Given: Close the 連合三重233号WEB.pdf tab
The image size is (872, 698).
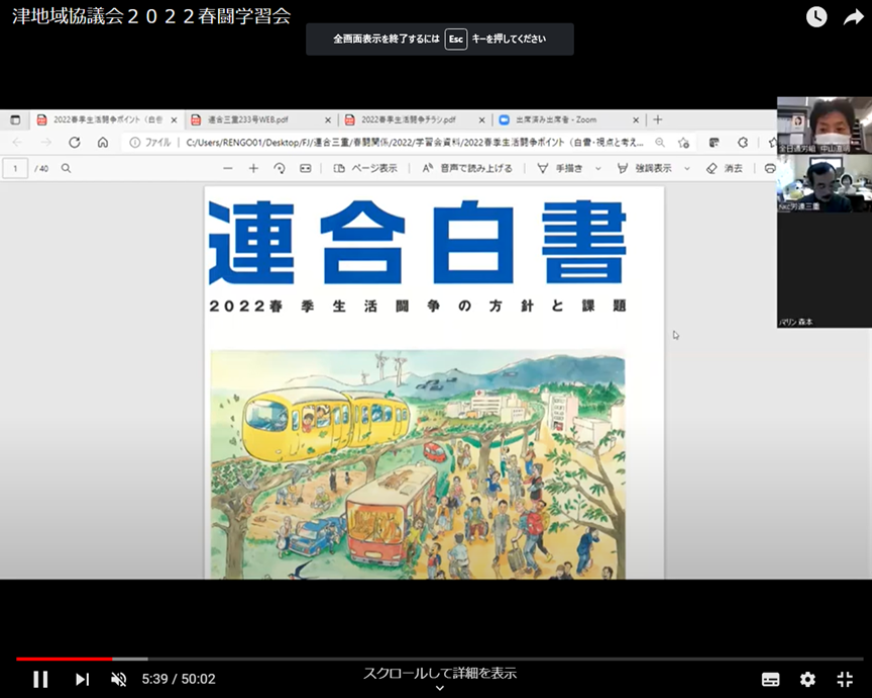Looking at the screenshot, I should tap(328, 120).
